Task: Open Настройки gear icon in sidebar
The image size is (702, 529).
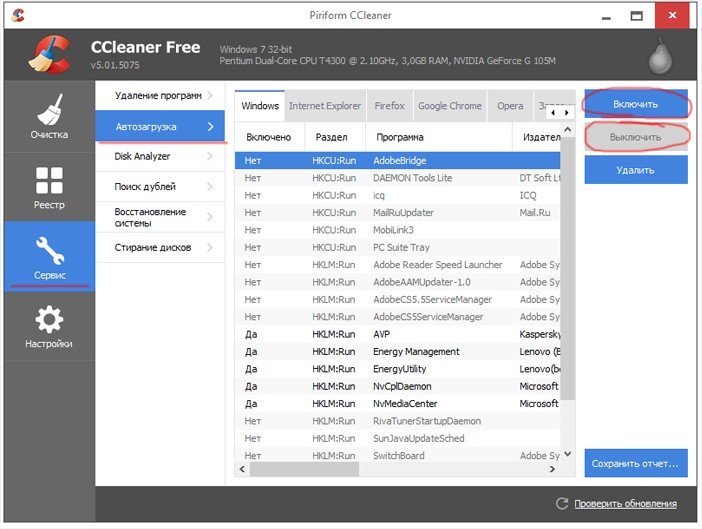Action: click(x=48, y=320)
